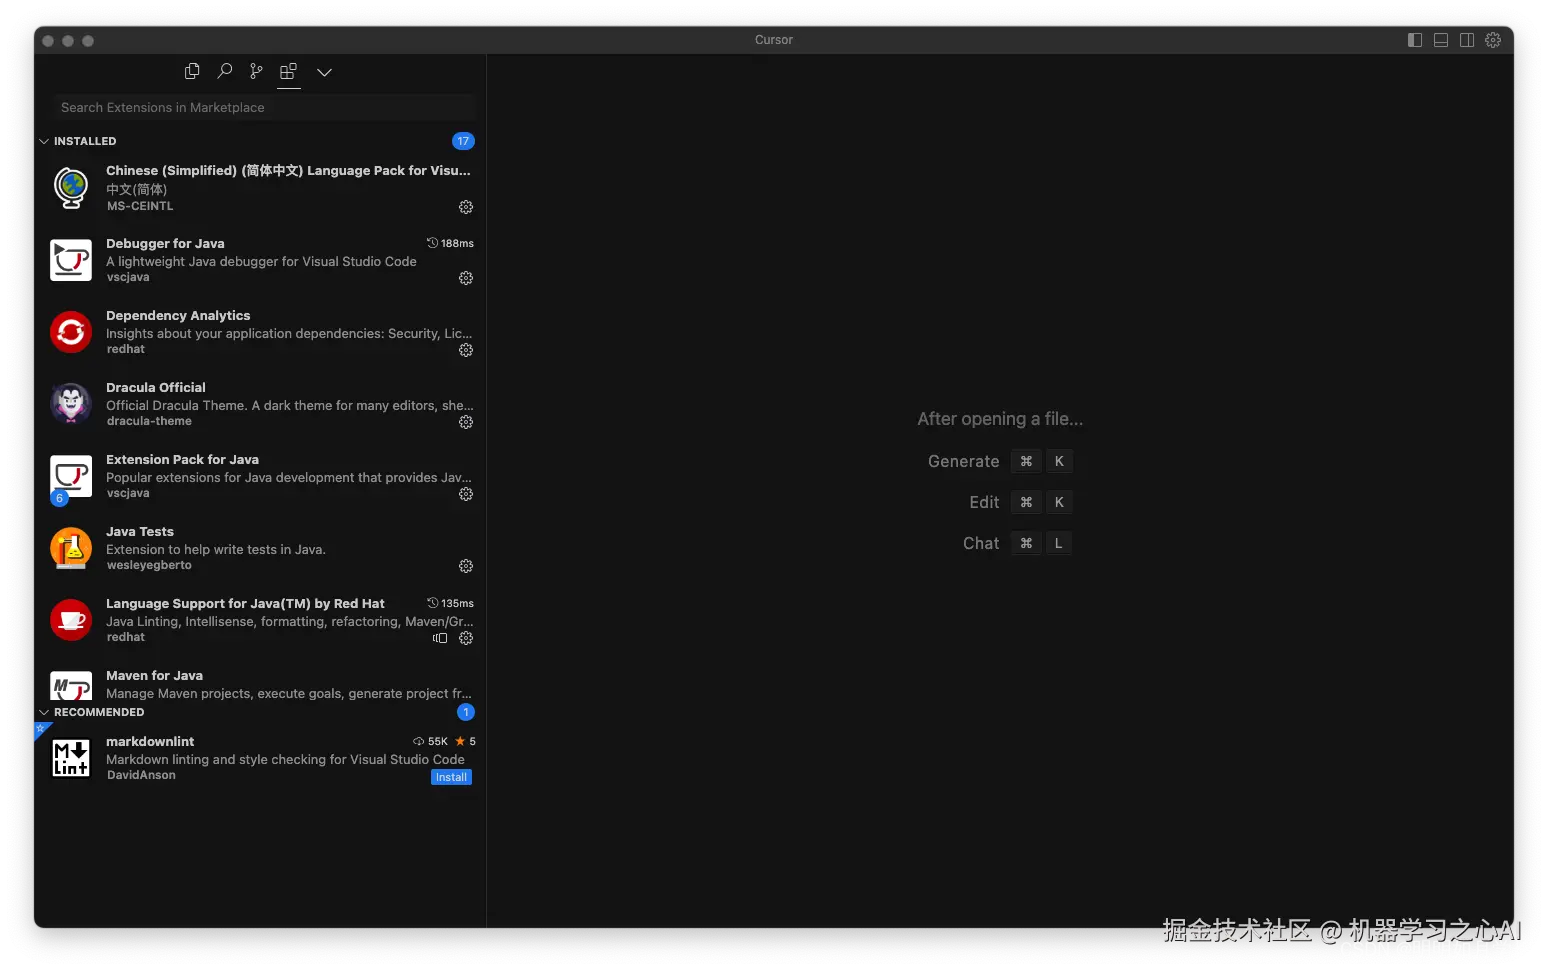The width and height of the screenshot is (1548, 970).
Task: Click the Debugger for Java icon
Action: (71, 260)
